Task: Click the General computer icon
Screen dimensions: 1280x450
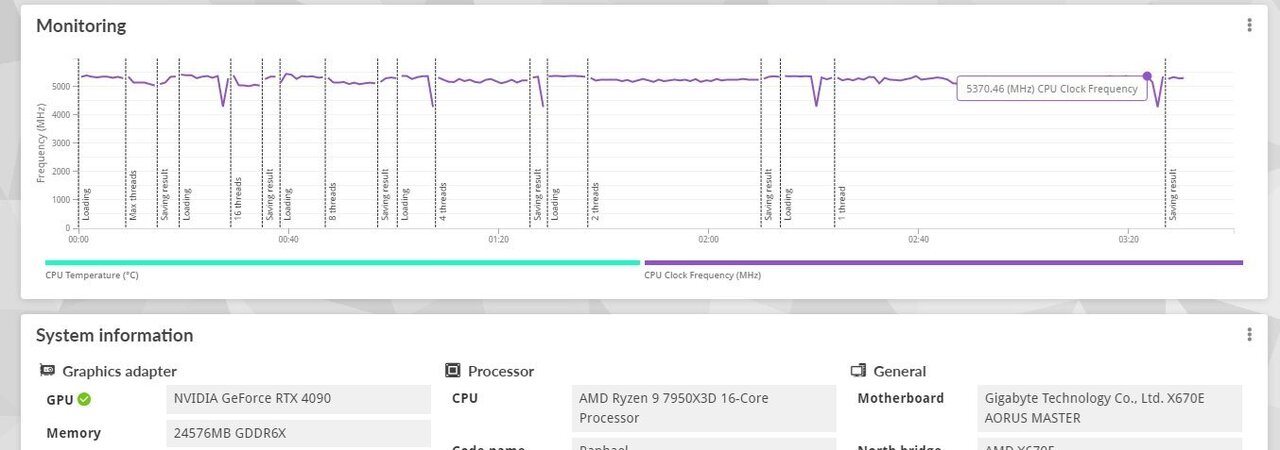Action: click(858, 370)
